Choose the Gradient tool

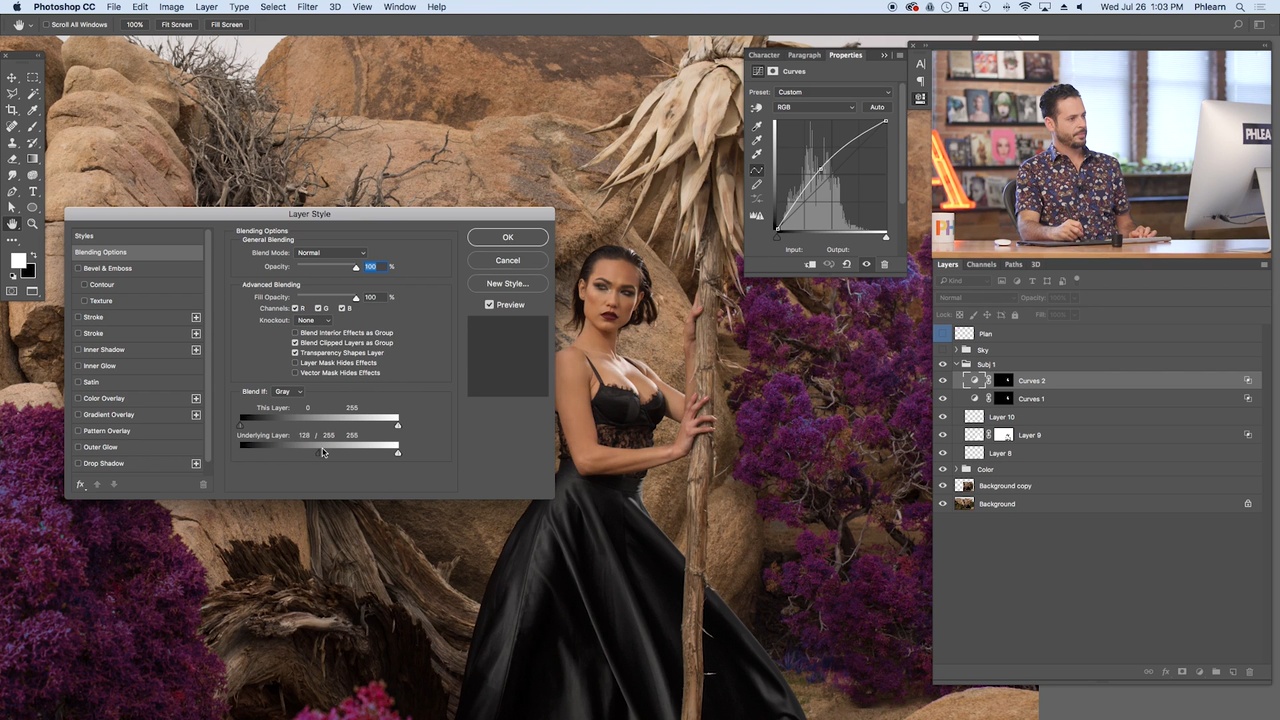tap(32, 159)
